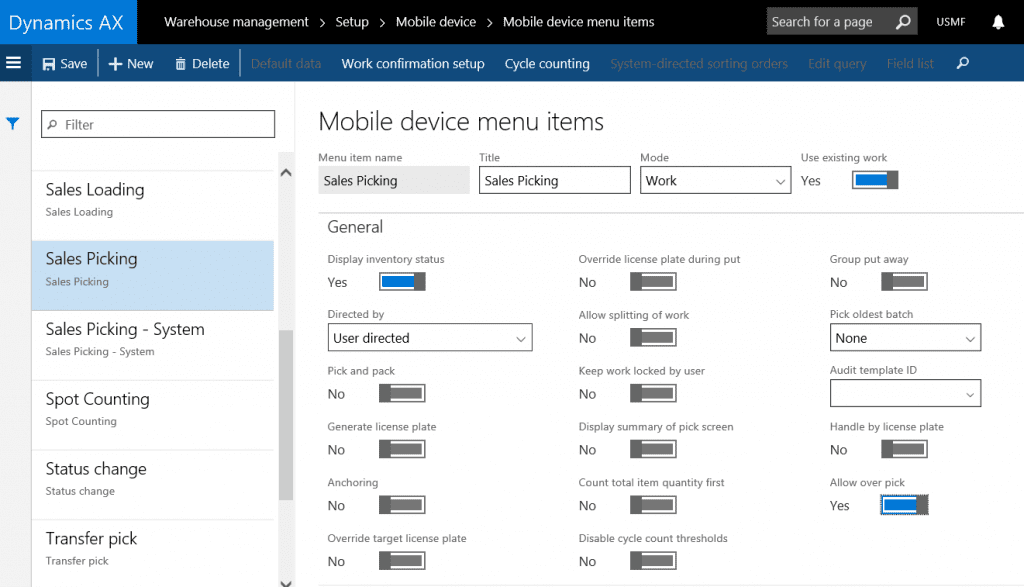Screen dimensions: 1024x587
Task: Go to Warehouse management breadcrumb
Action: 236,22
